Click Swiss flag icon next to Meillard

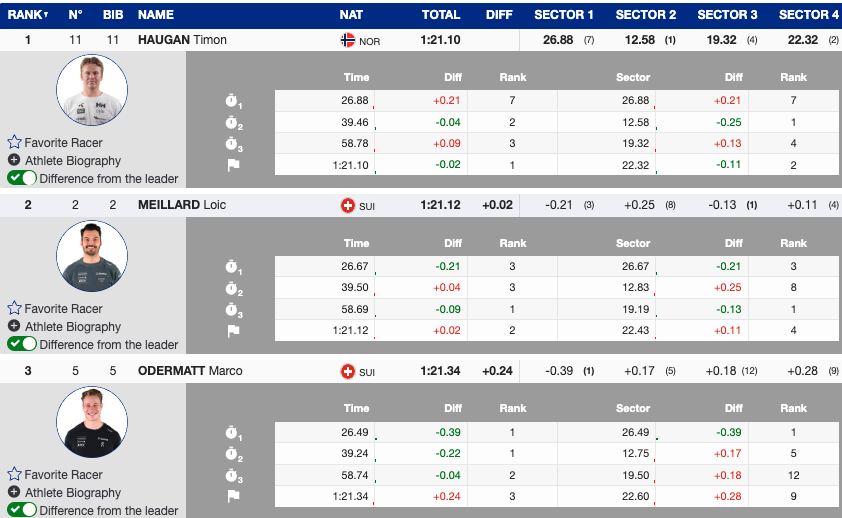[348, 206]
